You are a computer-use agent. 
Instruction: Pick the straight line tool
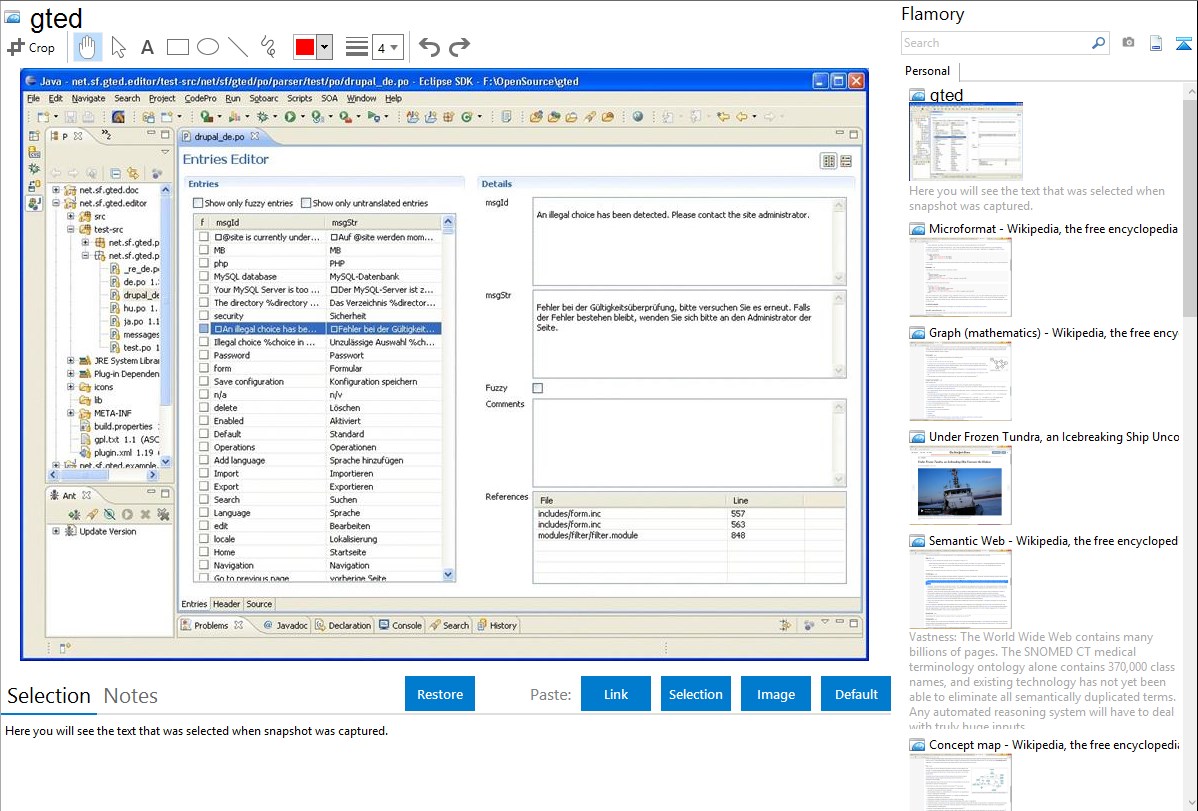coord(237,47)
